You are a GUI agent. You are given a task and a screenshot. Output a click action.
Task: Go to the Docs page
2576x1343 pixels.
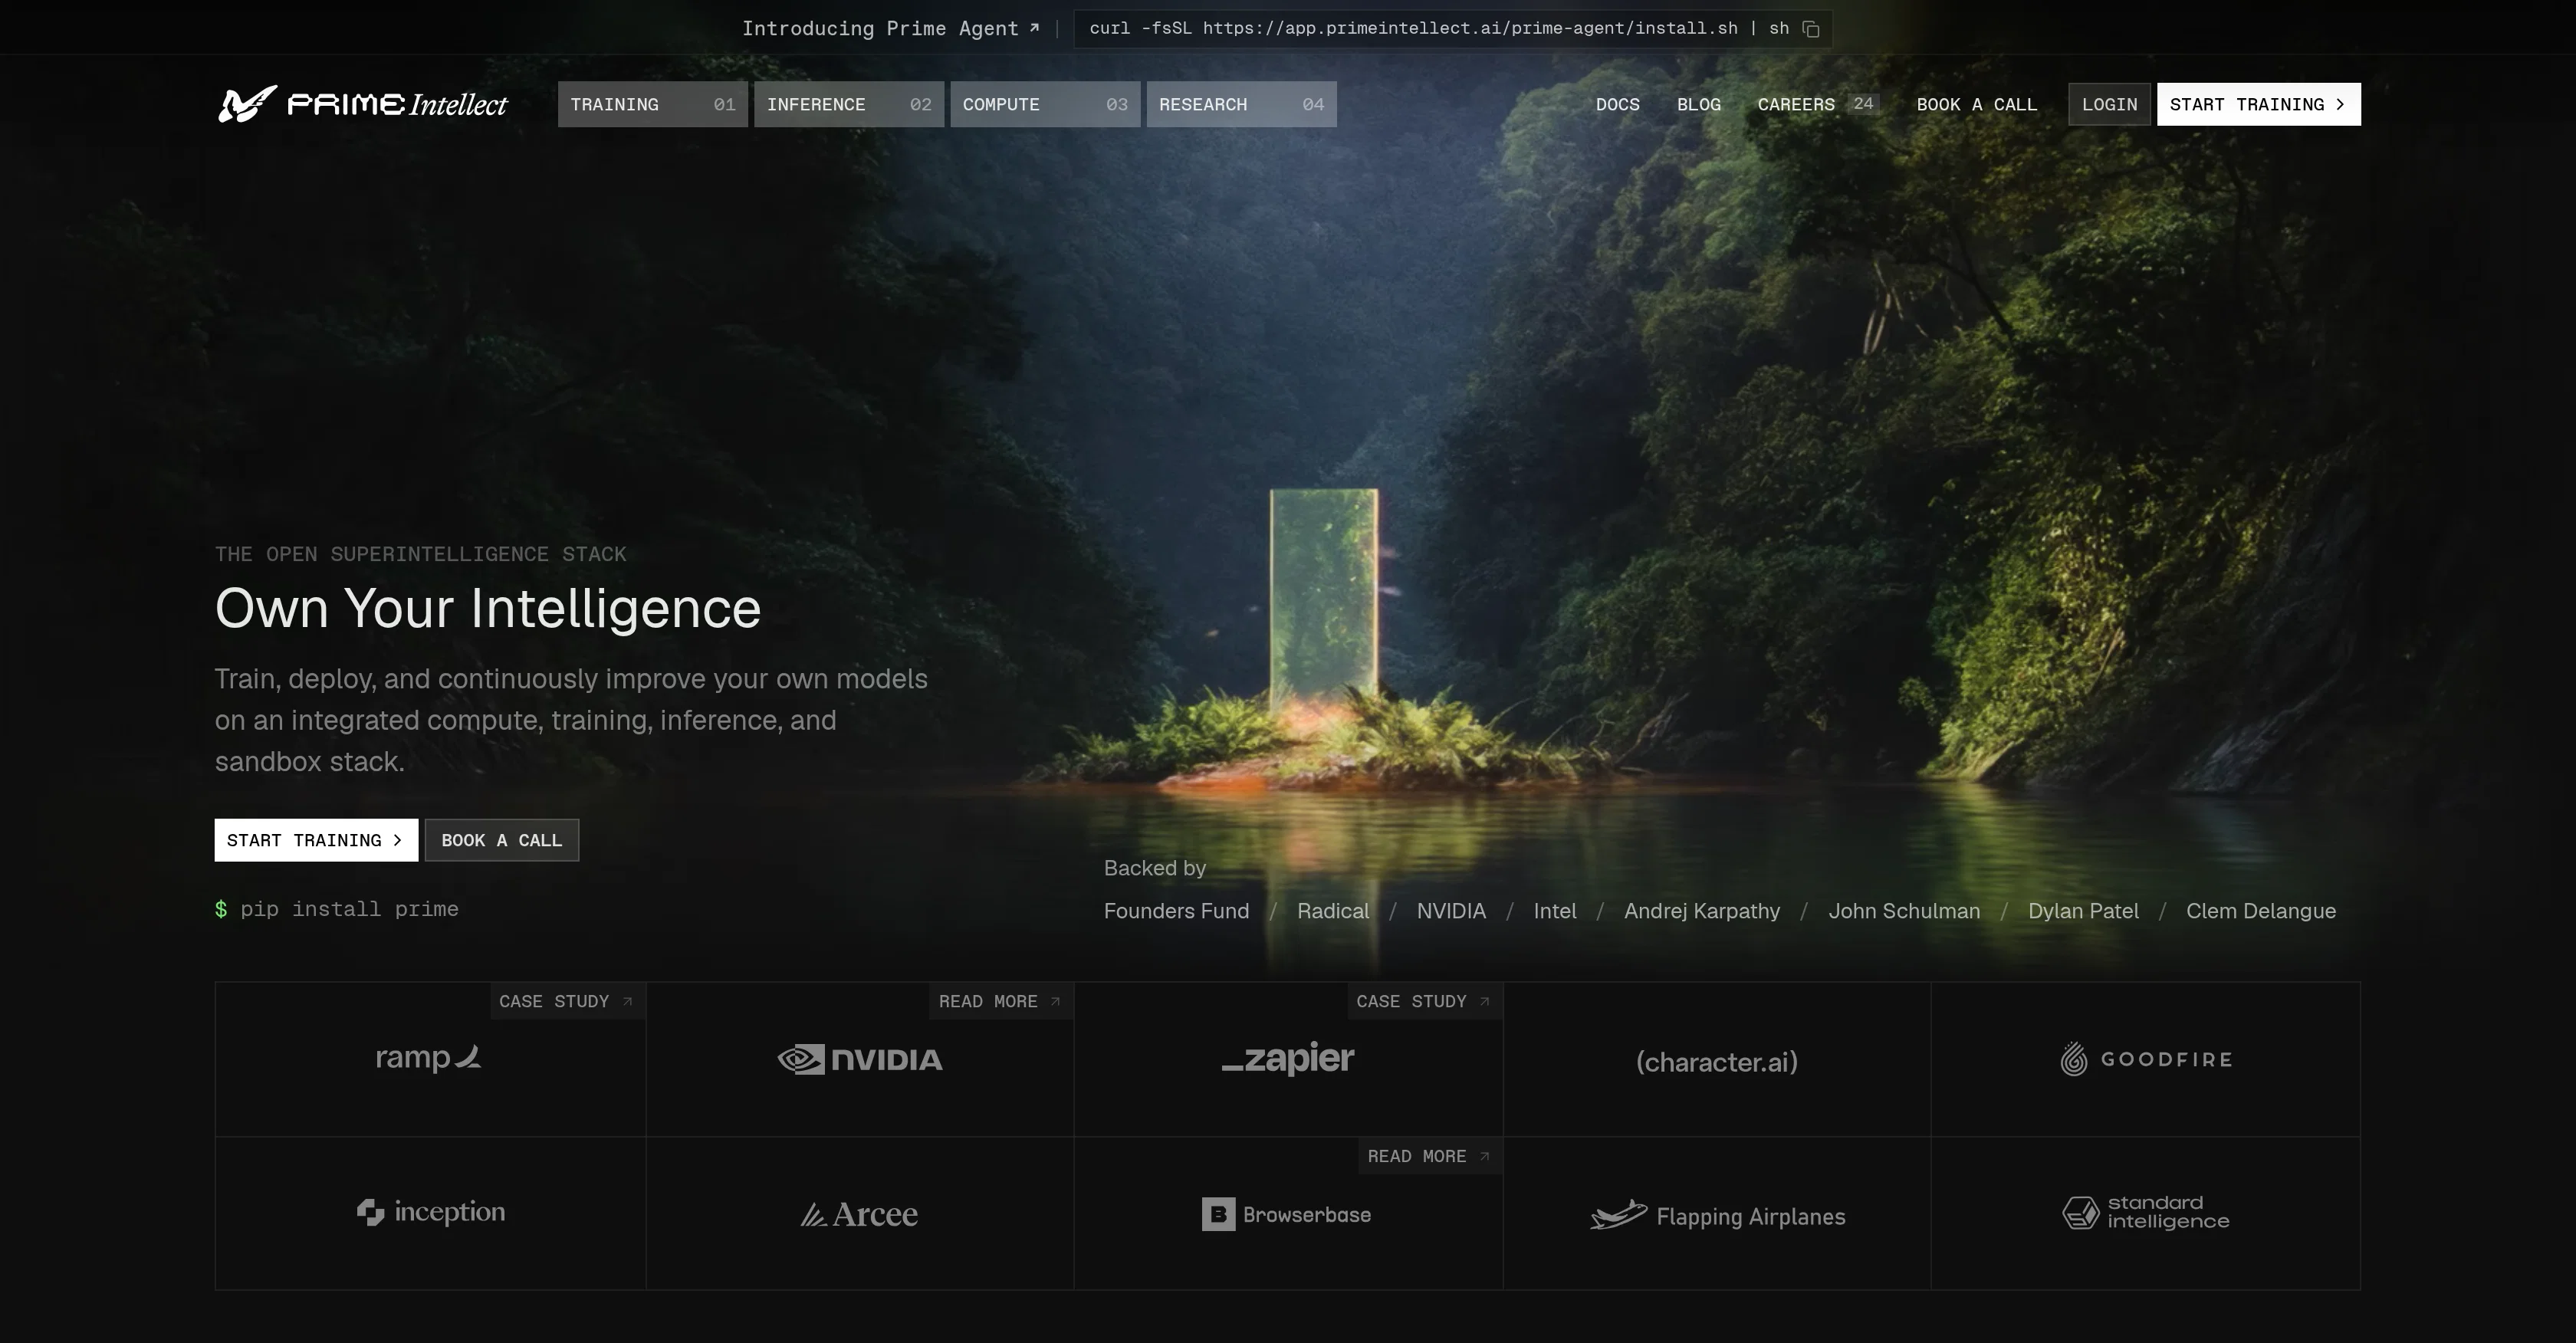[x=1617, y=104]
